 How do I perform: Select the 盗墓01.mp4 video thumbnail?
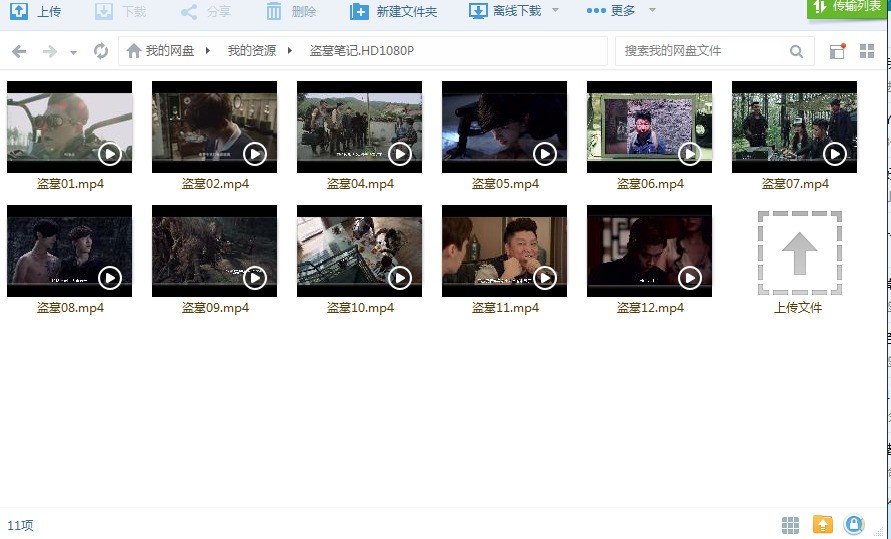69,127
